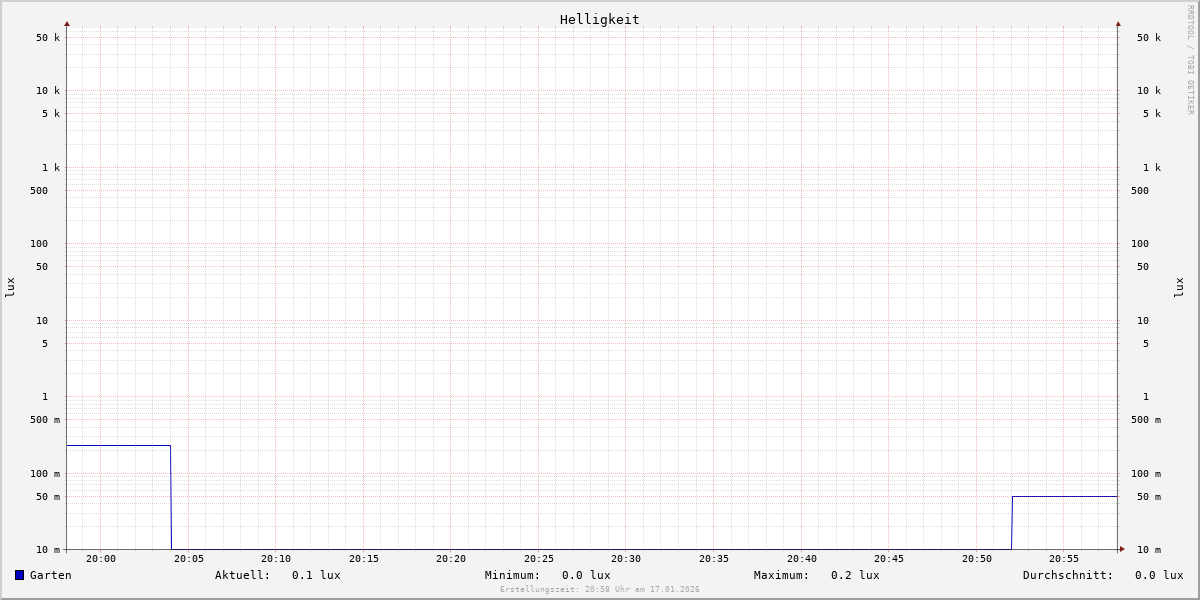The image size is (1200, 600).
Task: Click the 20:45 time axis label
Action: point(889,559)
